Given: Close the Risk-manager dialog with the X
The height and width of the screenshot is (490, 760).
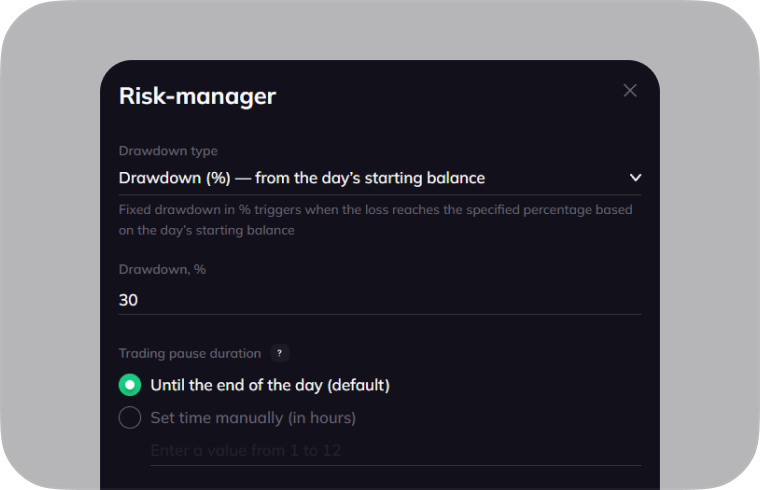Looking at the screenshot, I should pos(630,91).
